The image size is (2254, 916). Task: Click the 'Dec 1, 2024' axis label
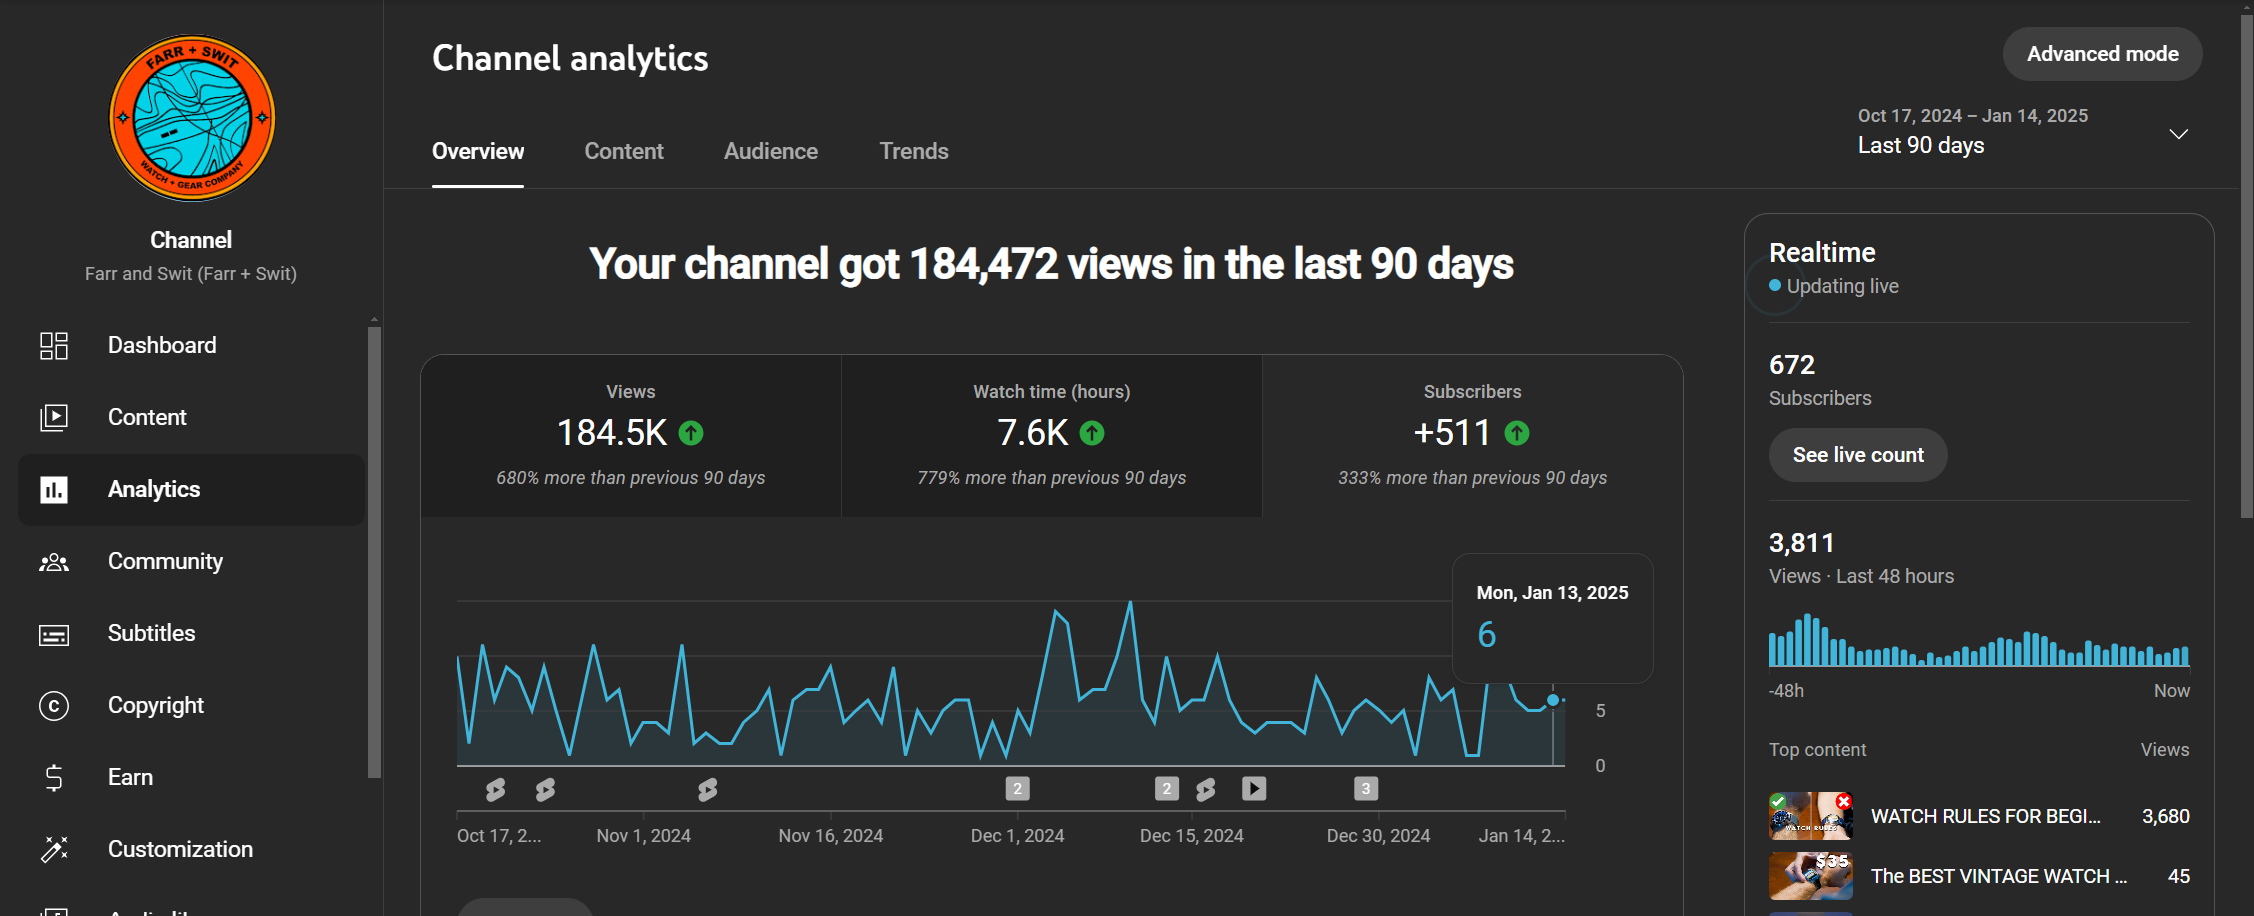pyautogui.click(x=1017, y=836)
